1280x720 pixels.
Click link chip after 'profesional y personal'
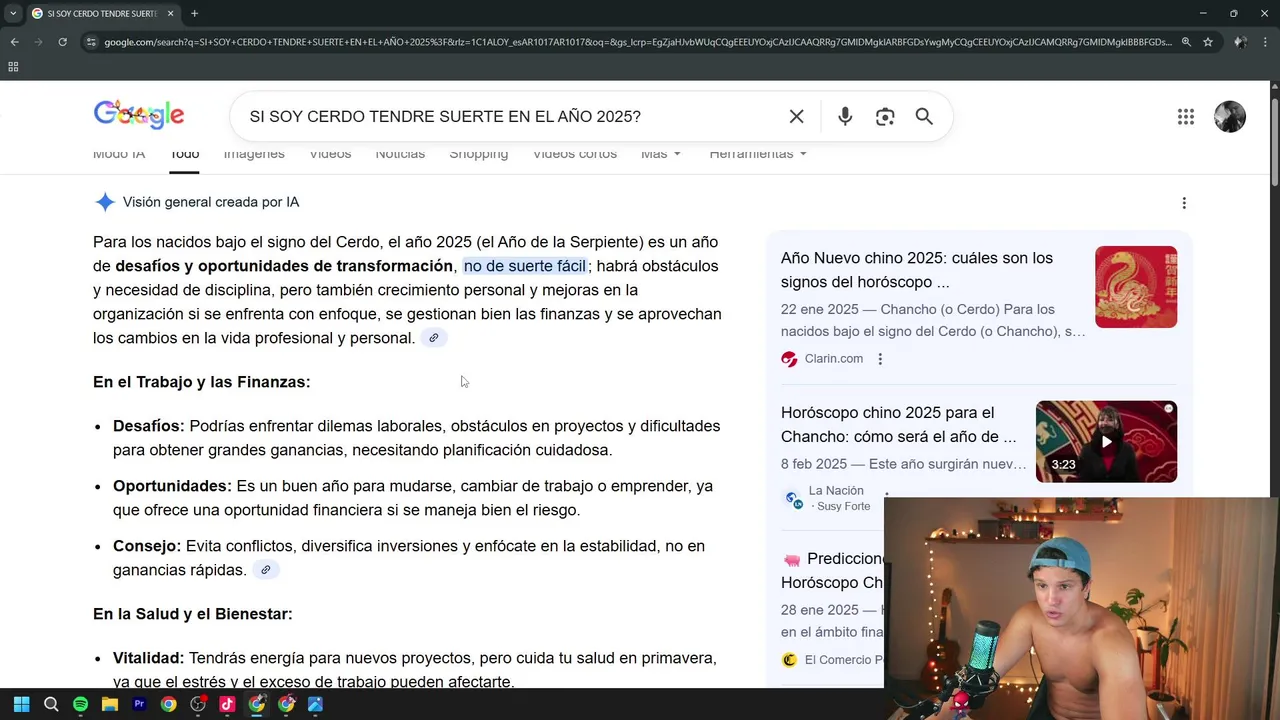pyautogui.click(x=433, y=338)
